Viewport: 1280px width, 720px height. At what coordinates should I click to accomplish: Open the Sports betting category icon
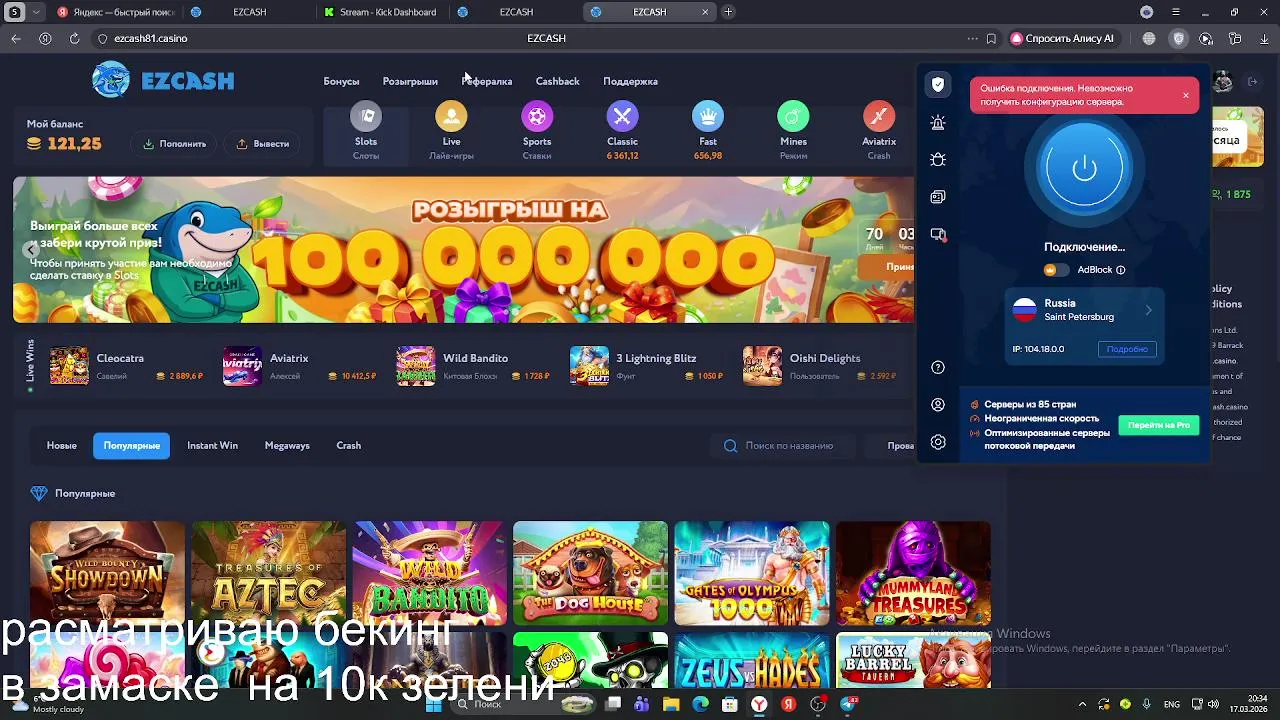[537, 117]
